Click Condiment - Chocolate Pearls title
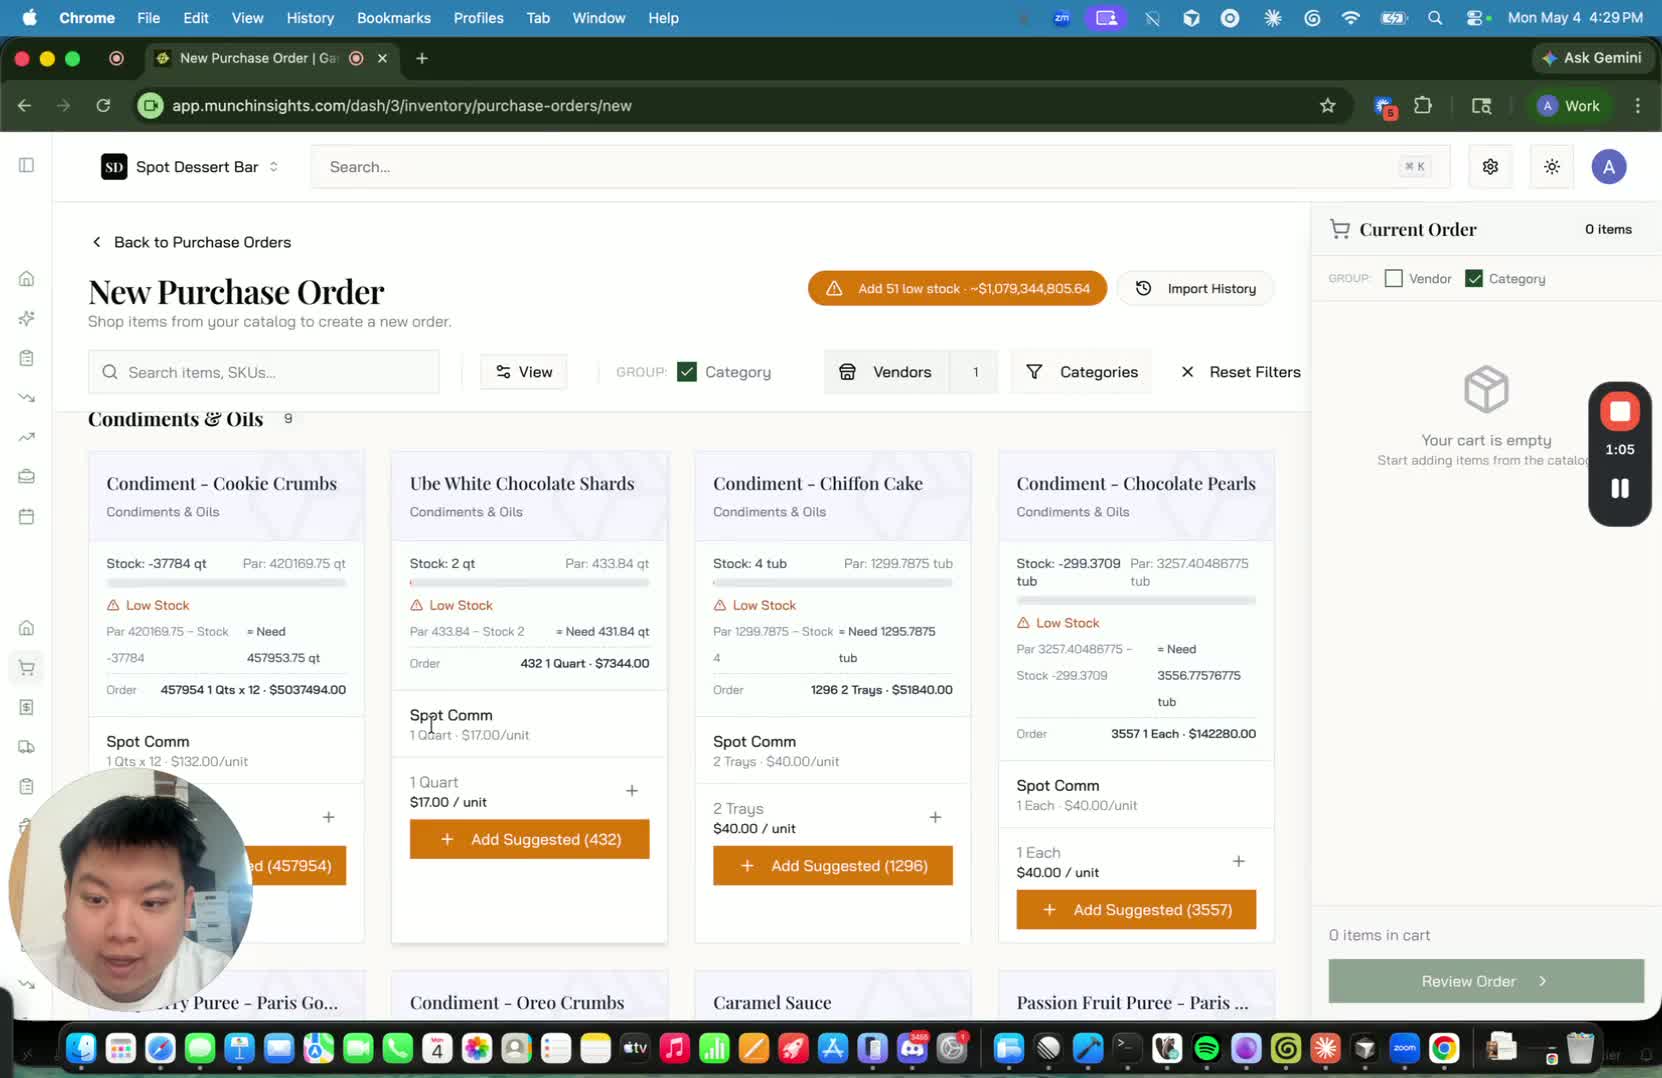 click(1136, 483)
